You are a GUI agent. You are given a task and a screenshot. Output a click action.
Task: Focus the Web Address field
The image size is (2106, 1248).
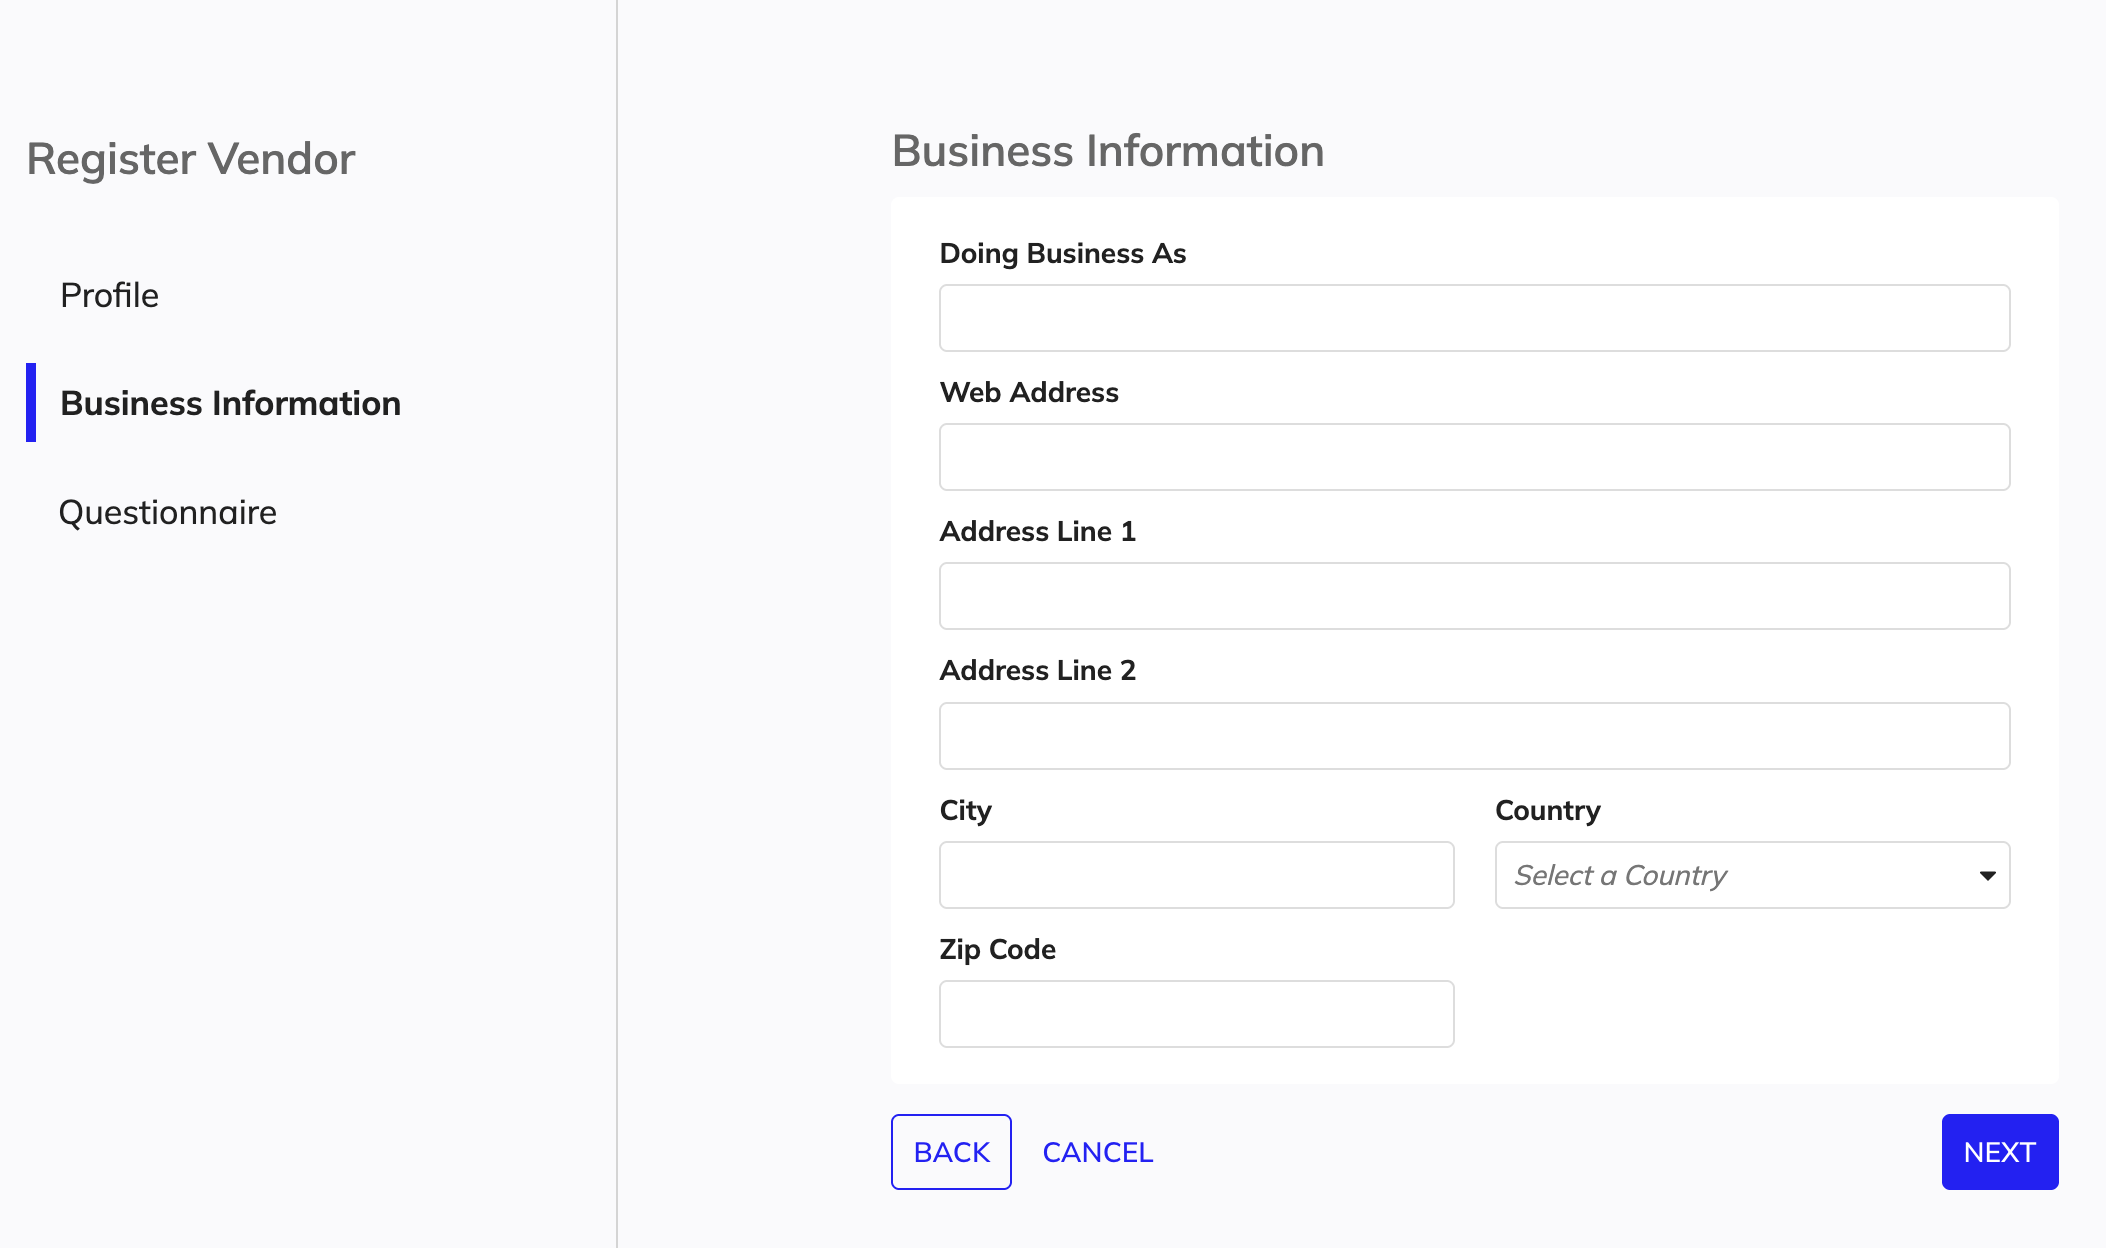point(1474,457)
